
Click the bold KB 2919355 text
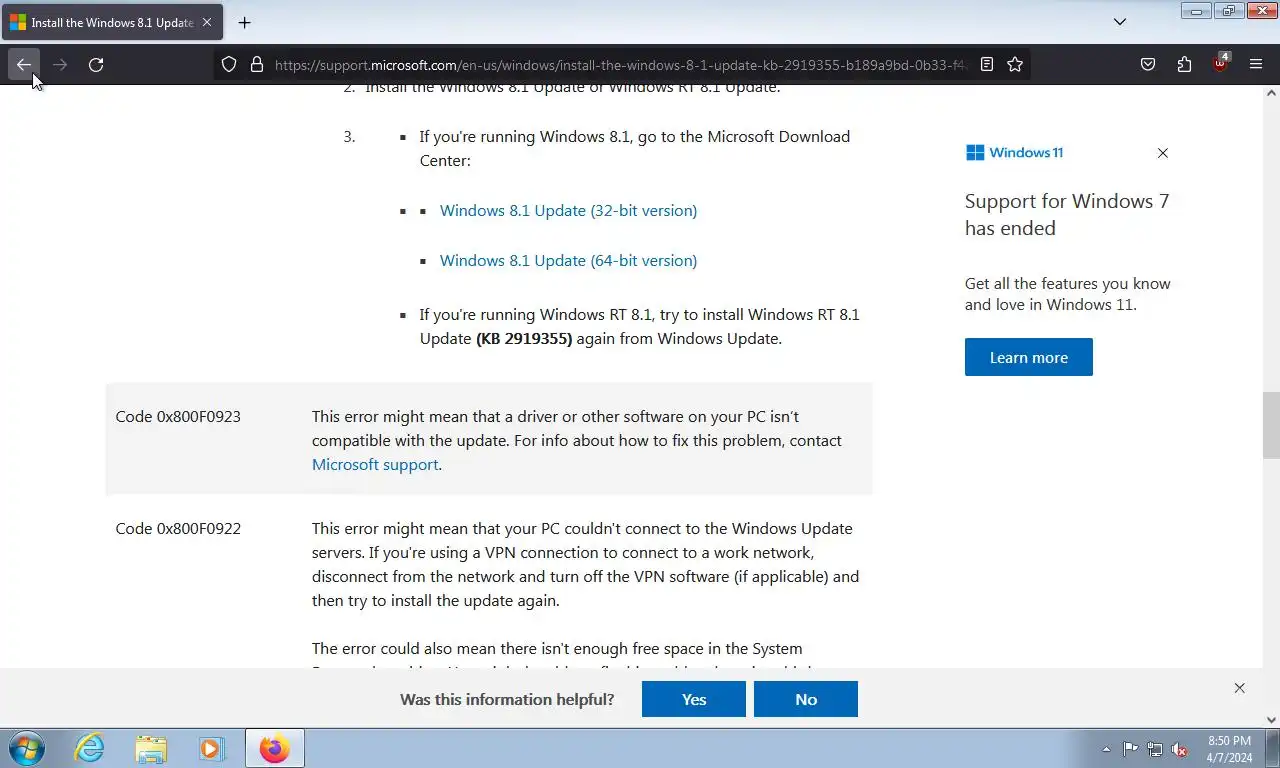click(524, 338)
